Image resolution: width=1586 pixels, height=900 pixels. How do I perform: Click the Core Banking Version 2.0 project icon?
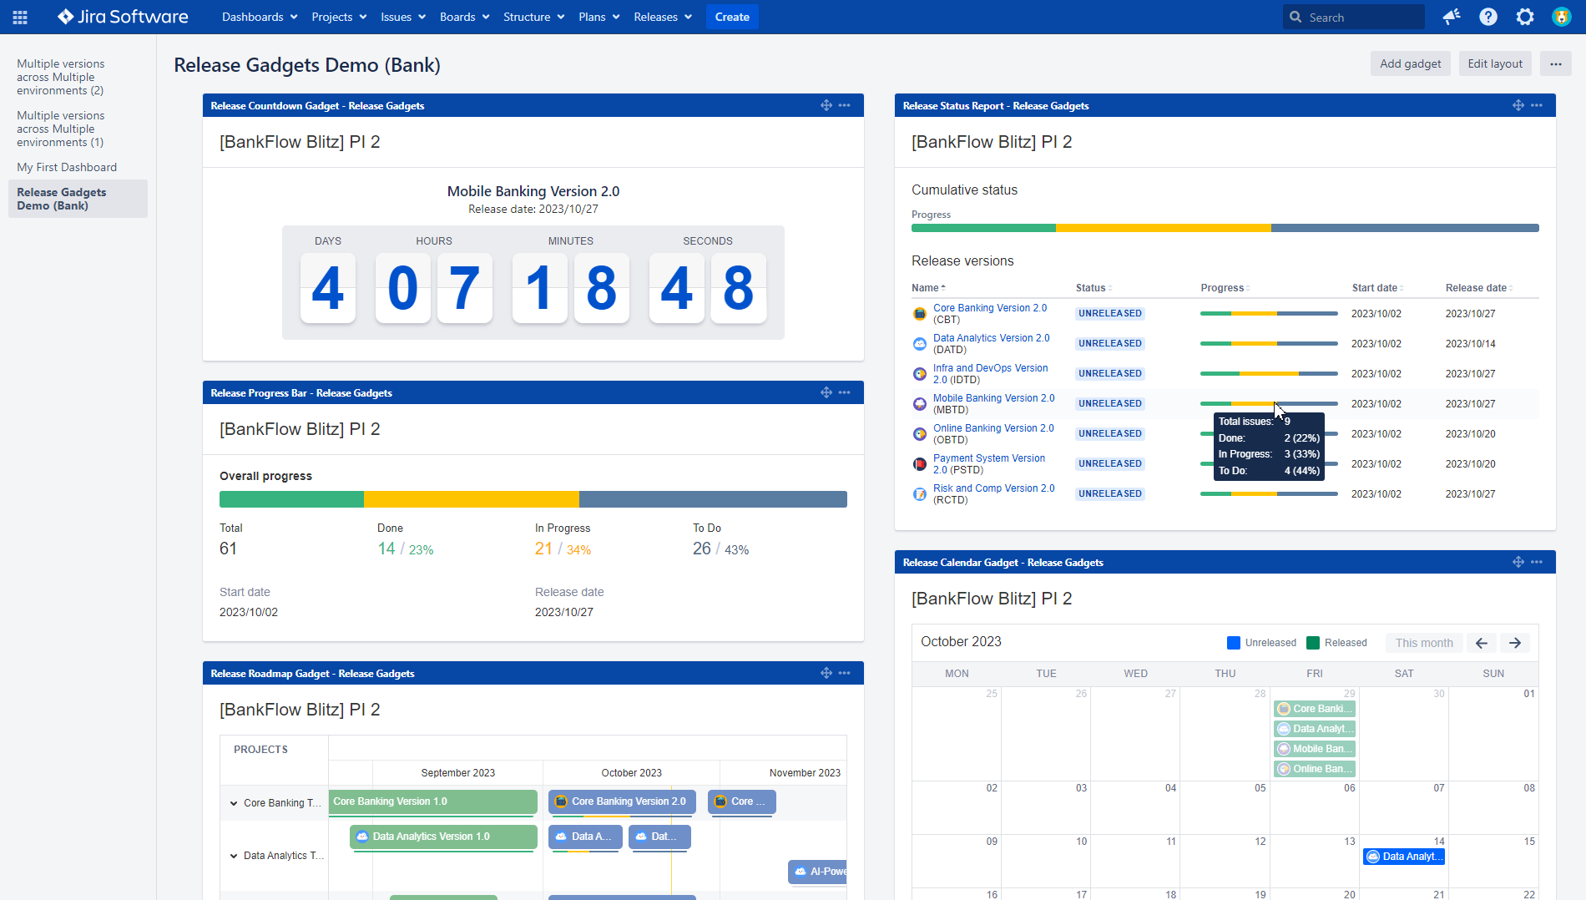point(920,314)
